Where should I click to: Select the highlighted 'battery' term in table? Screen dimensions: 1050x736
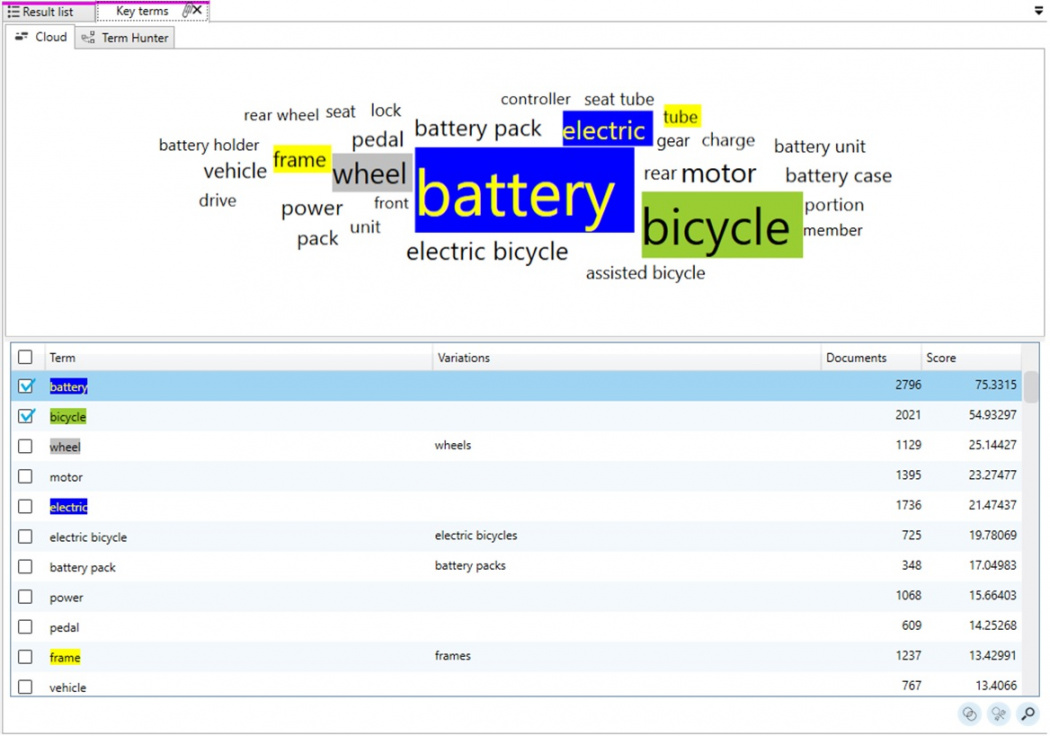[68, 386]
